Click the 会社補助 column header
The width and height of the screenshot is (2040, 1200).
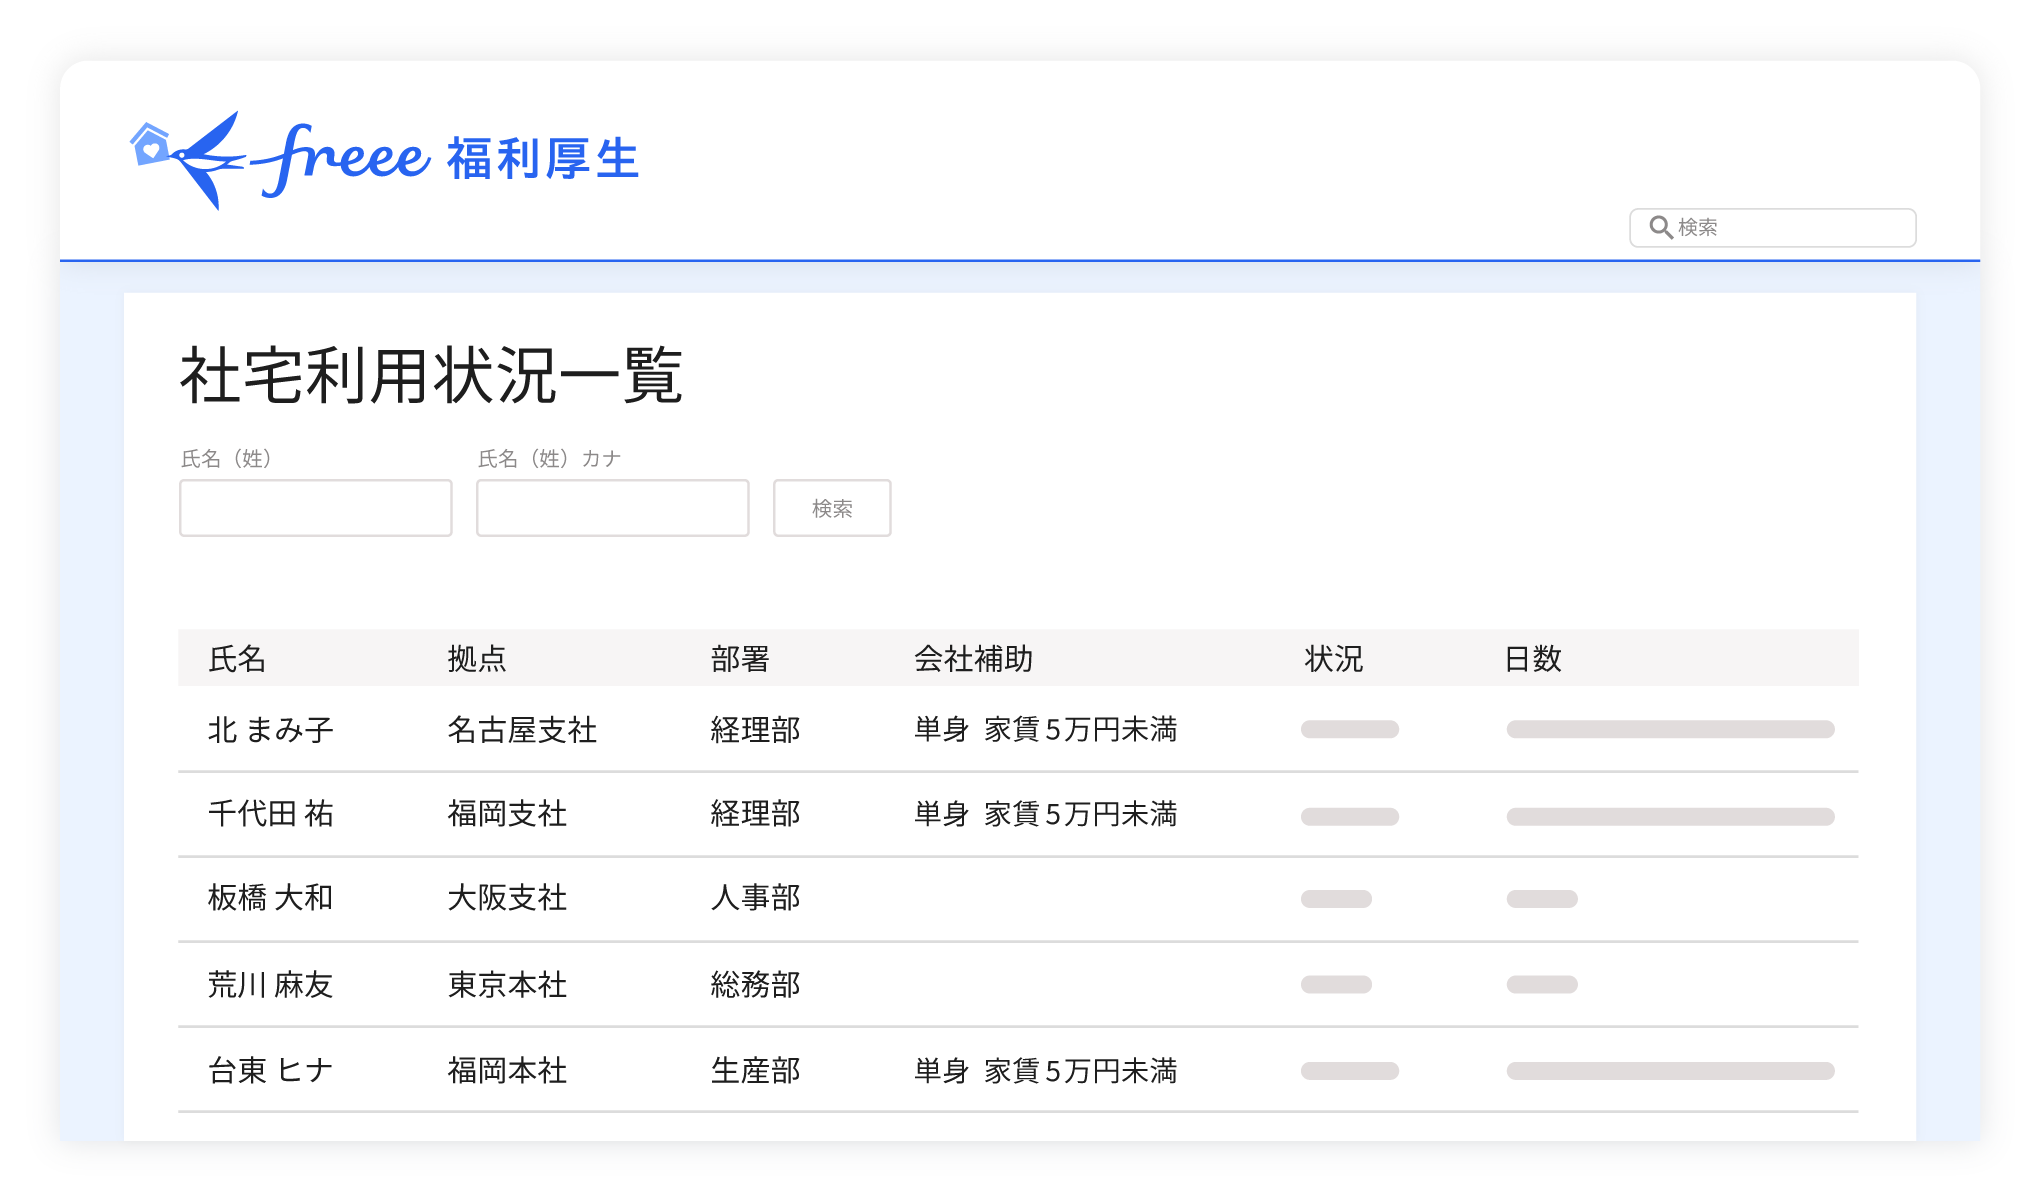click(973, 659)
